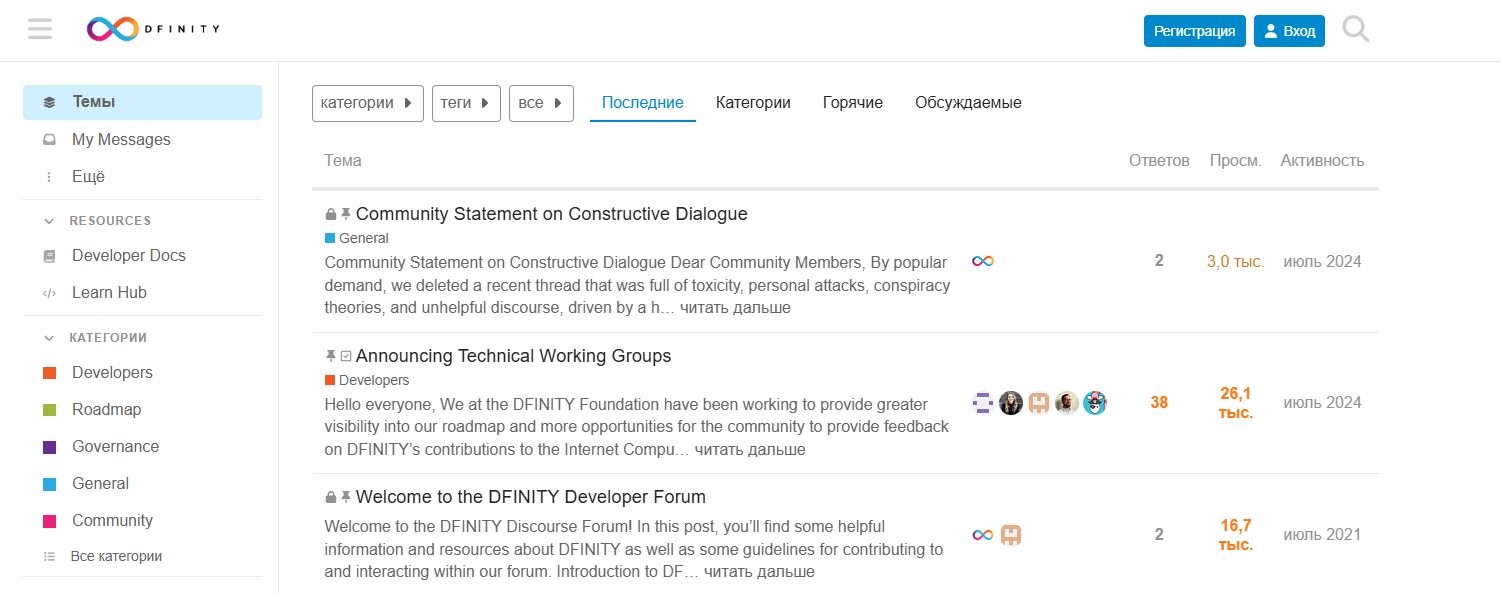Open the категории filter dropdown

pyautogui.click(x=367, y=103)
